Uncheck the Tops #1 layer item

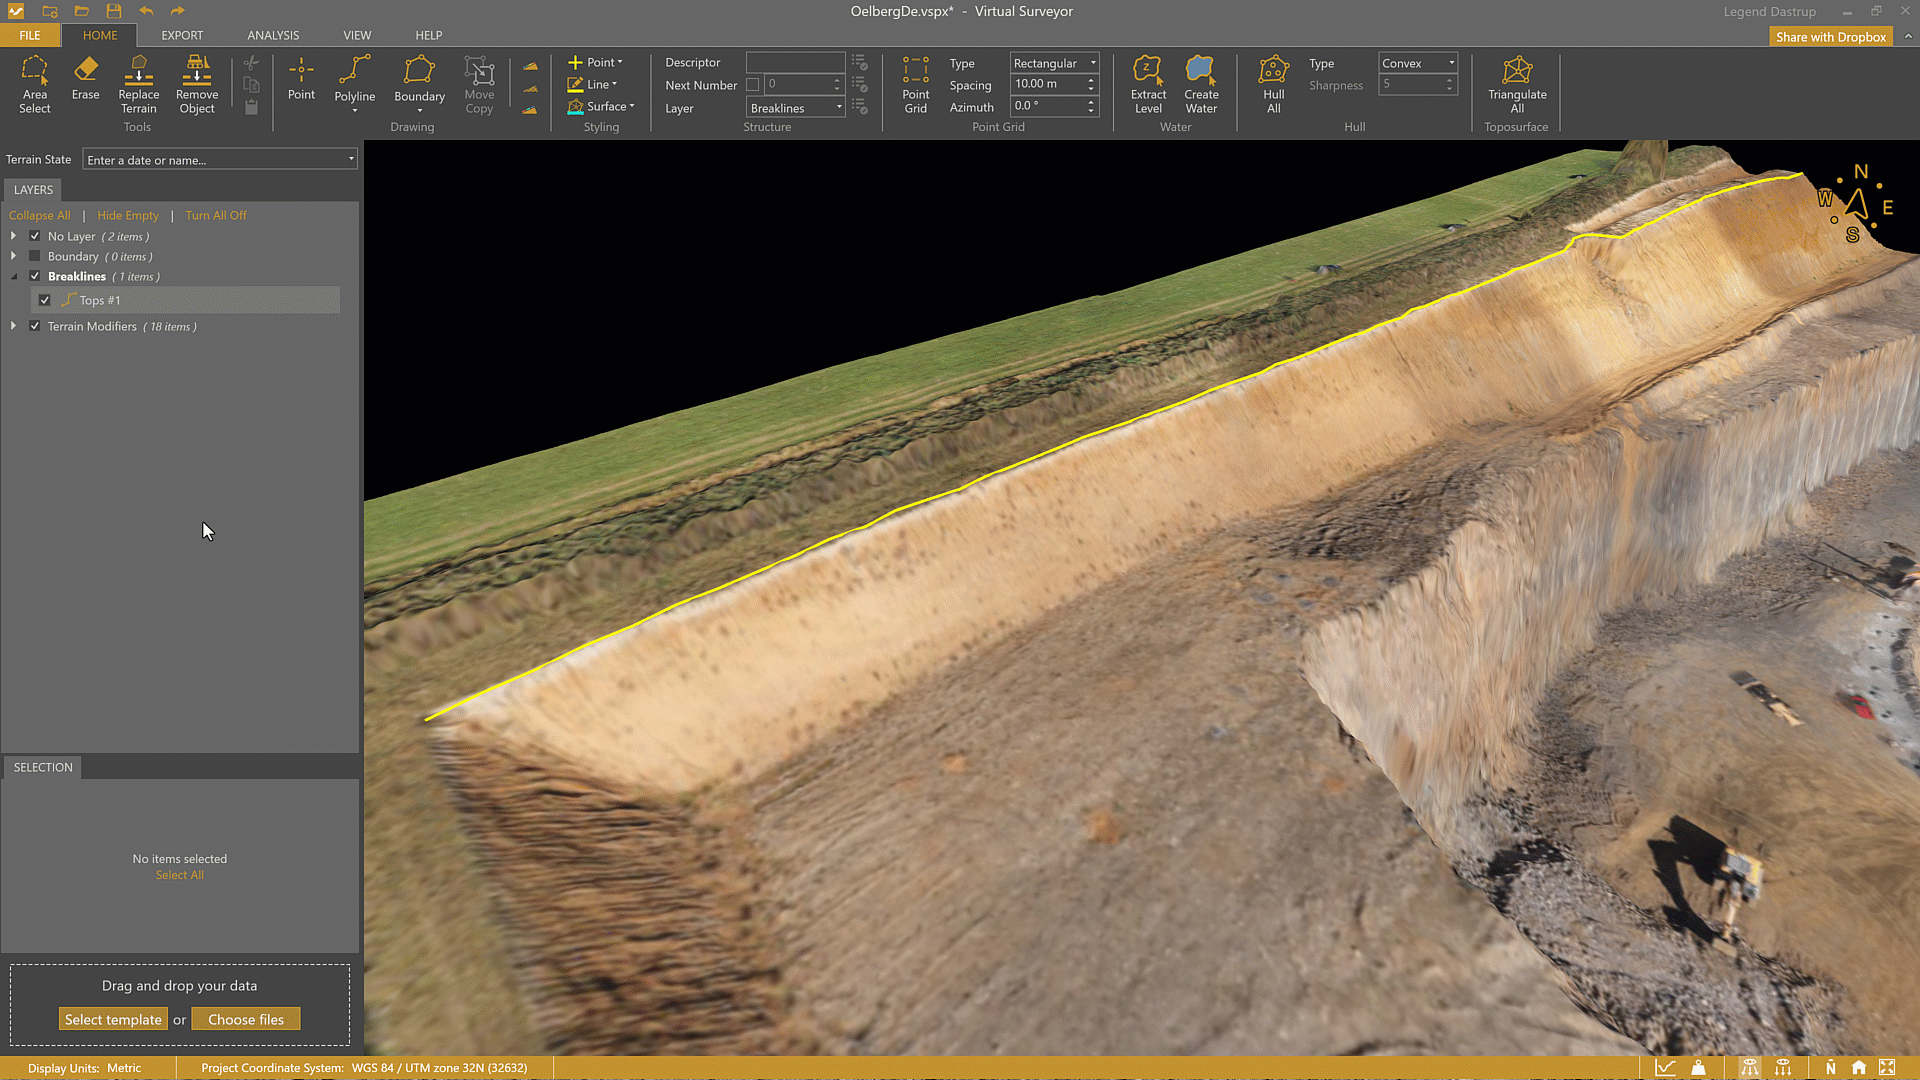point(45,300)
